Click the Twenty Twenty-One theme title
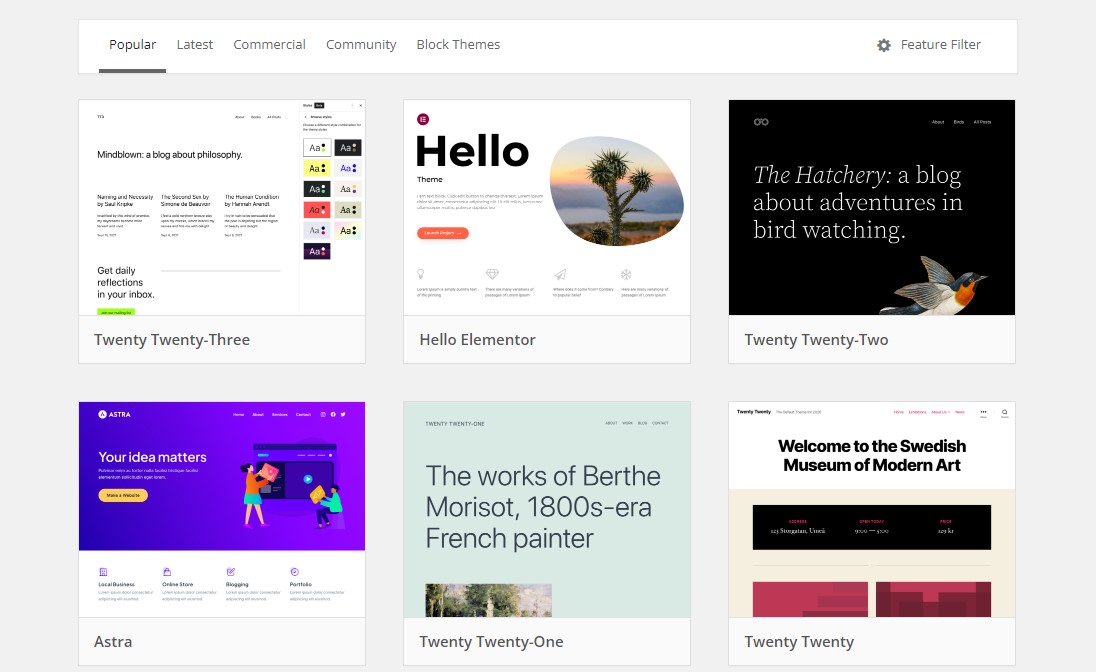1096x672 pixels. pyautogui.click(x=491, y=642)
